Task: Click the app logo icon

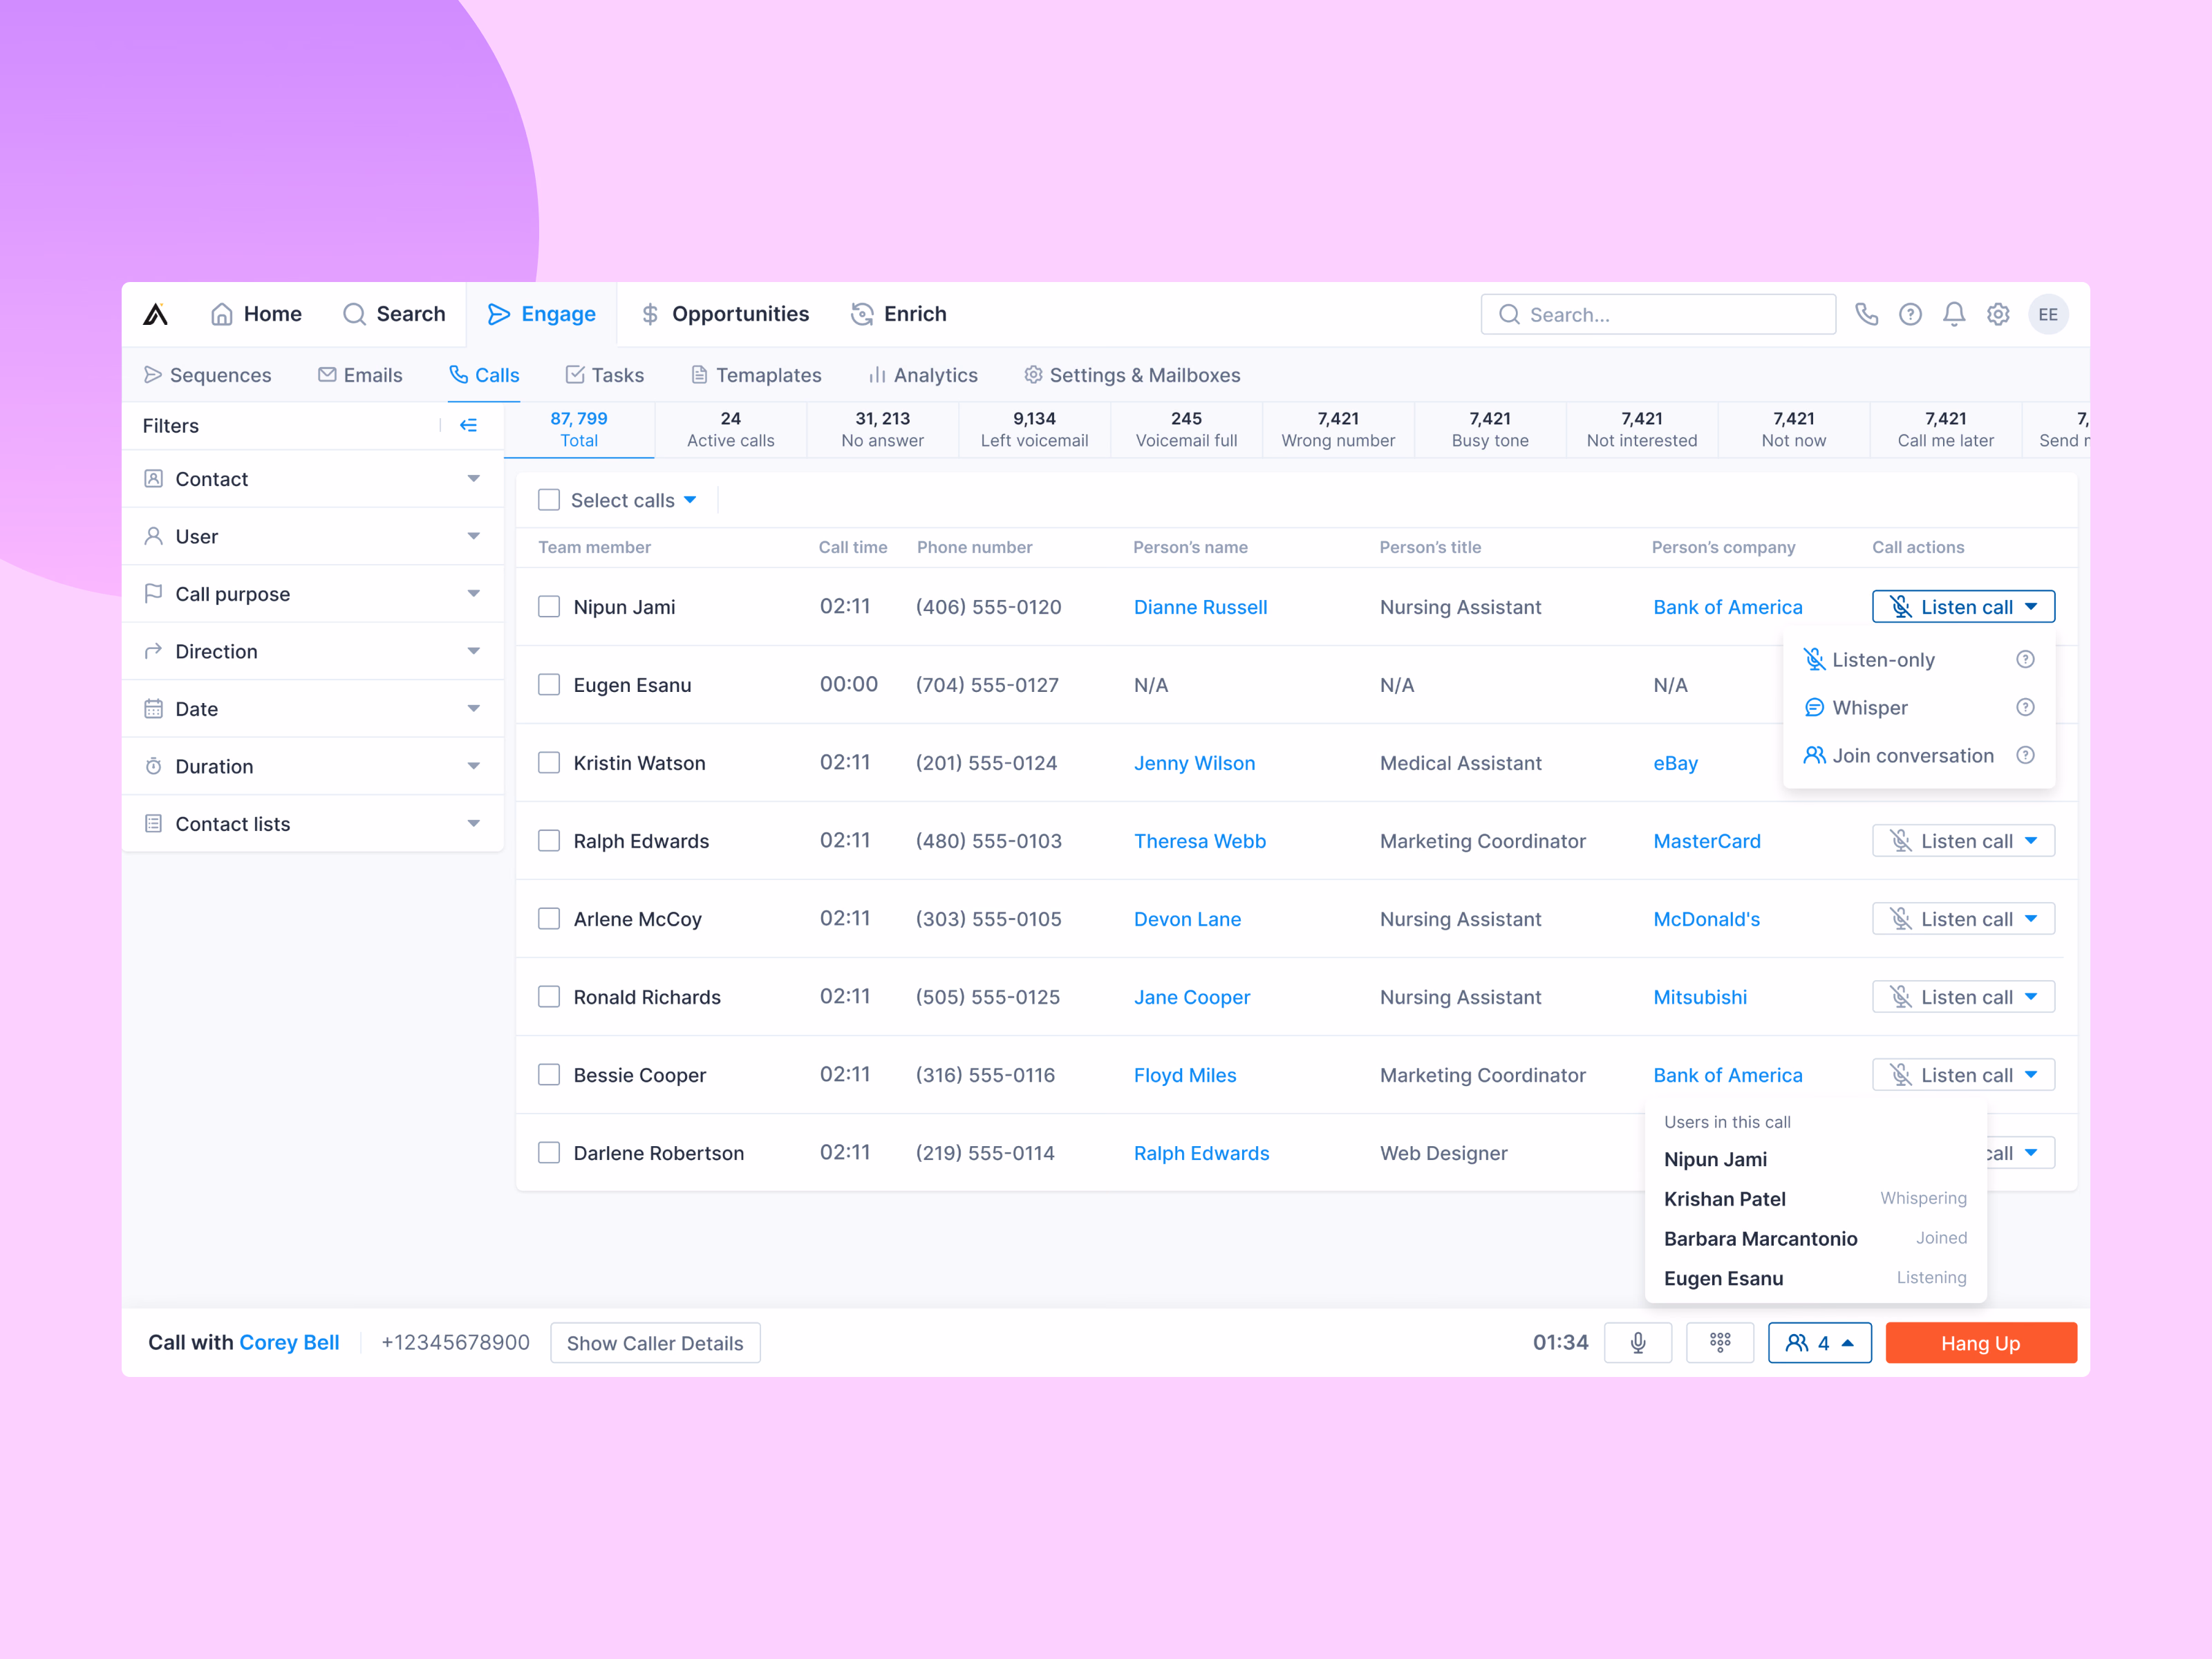Action: [155, 314]
